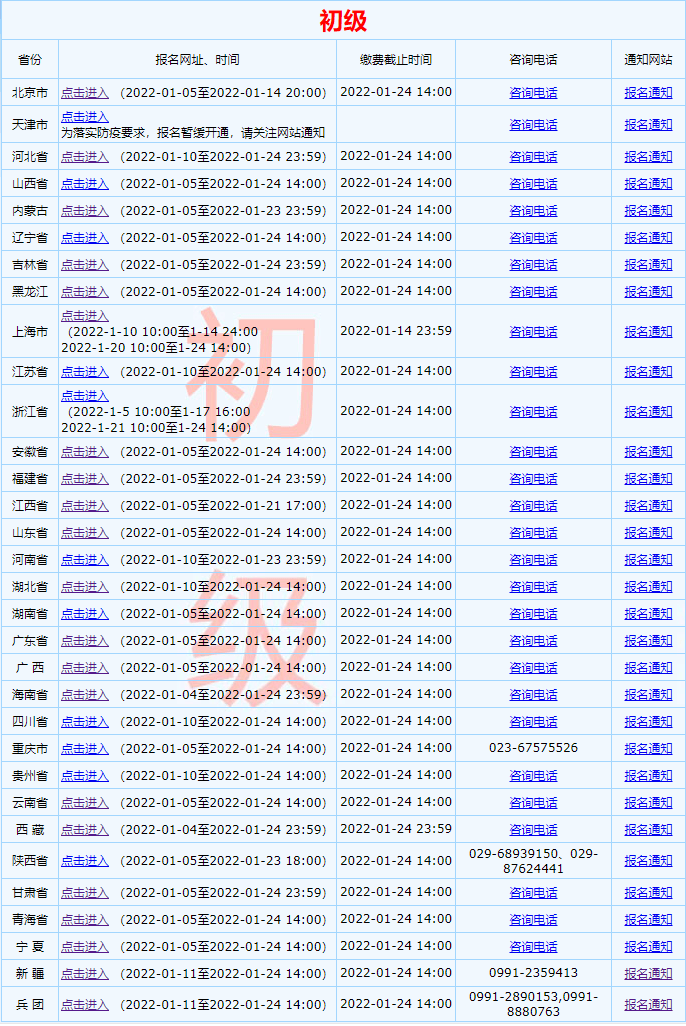This screenshot has width=686, height=1026.
Task: Open 报名通知 link for 陕西省
Action: [x=648, y=861]
